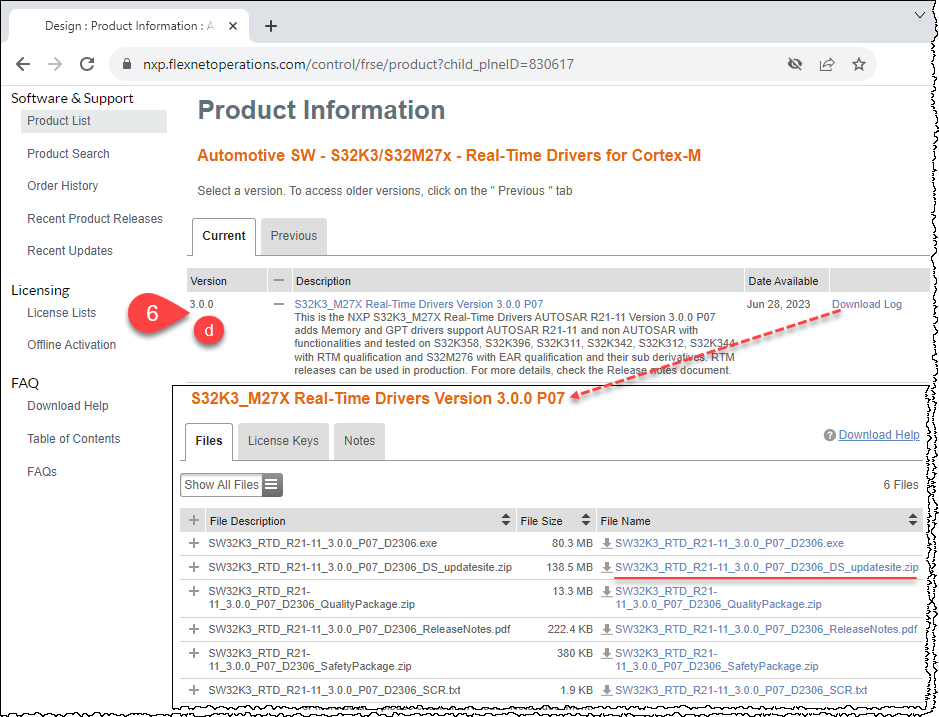Open Download Help link beside the tabs

879,435
